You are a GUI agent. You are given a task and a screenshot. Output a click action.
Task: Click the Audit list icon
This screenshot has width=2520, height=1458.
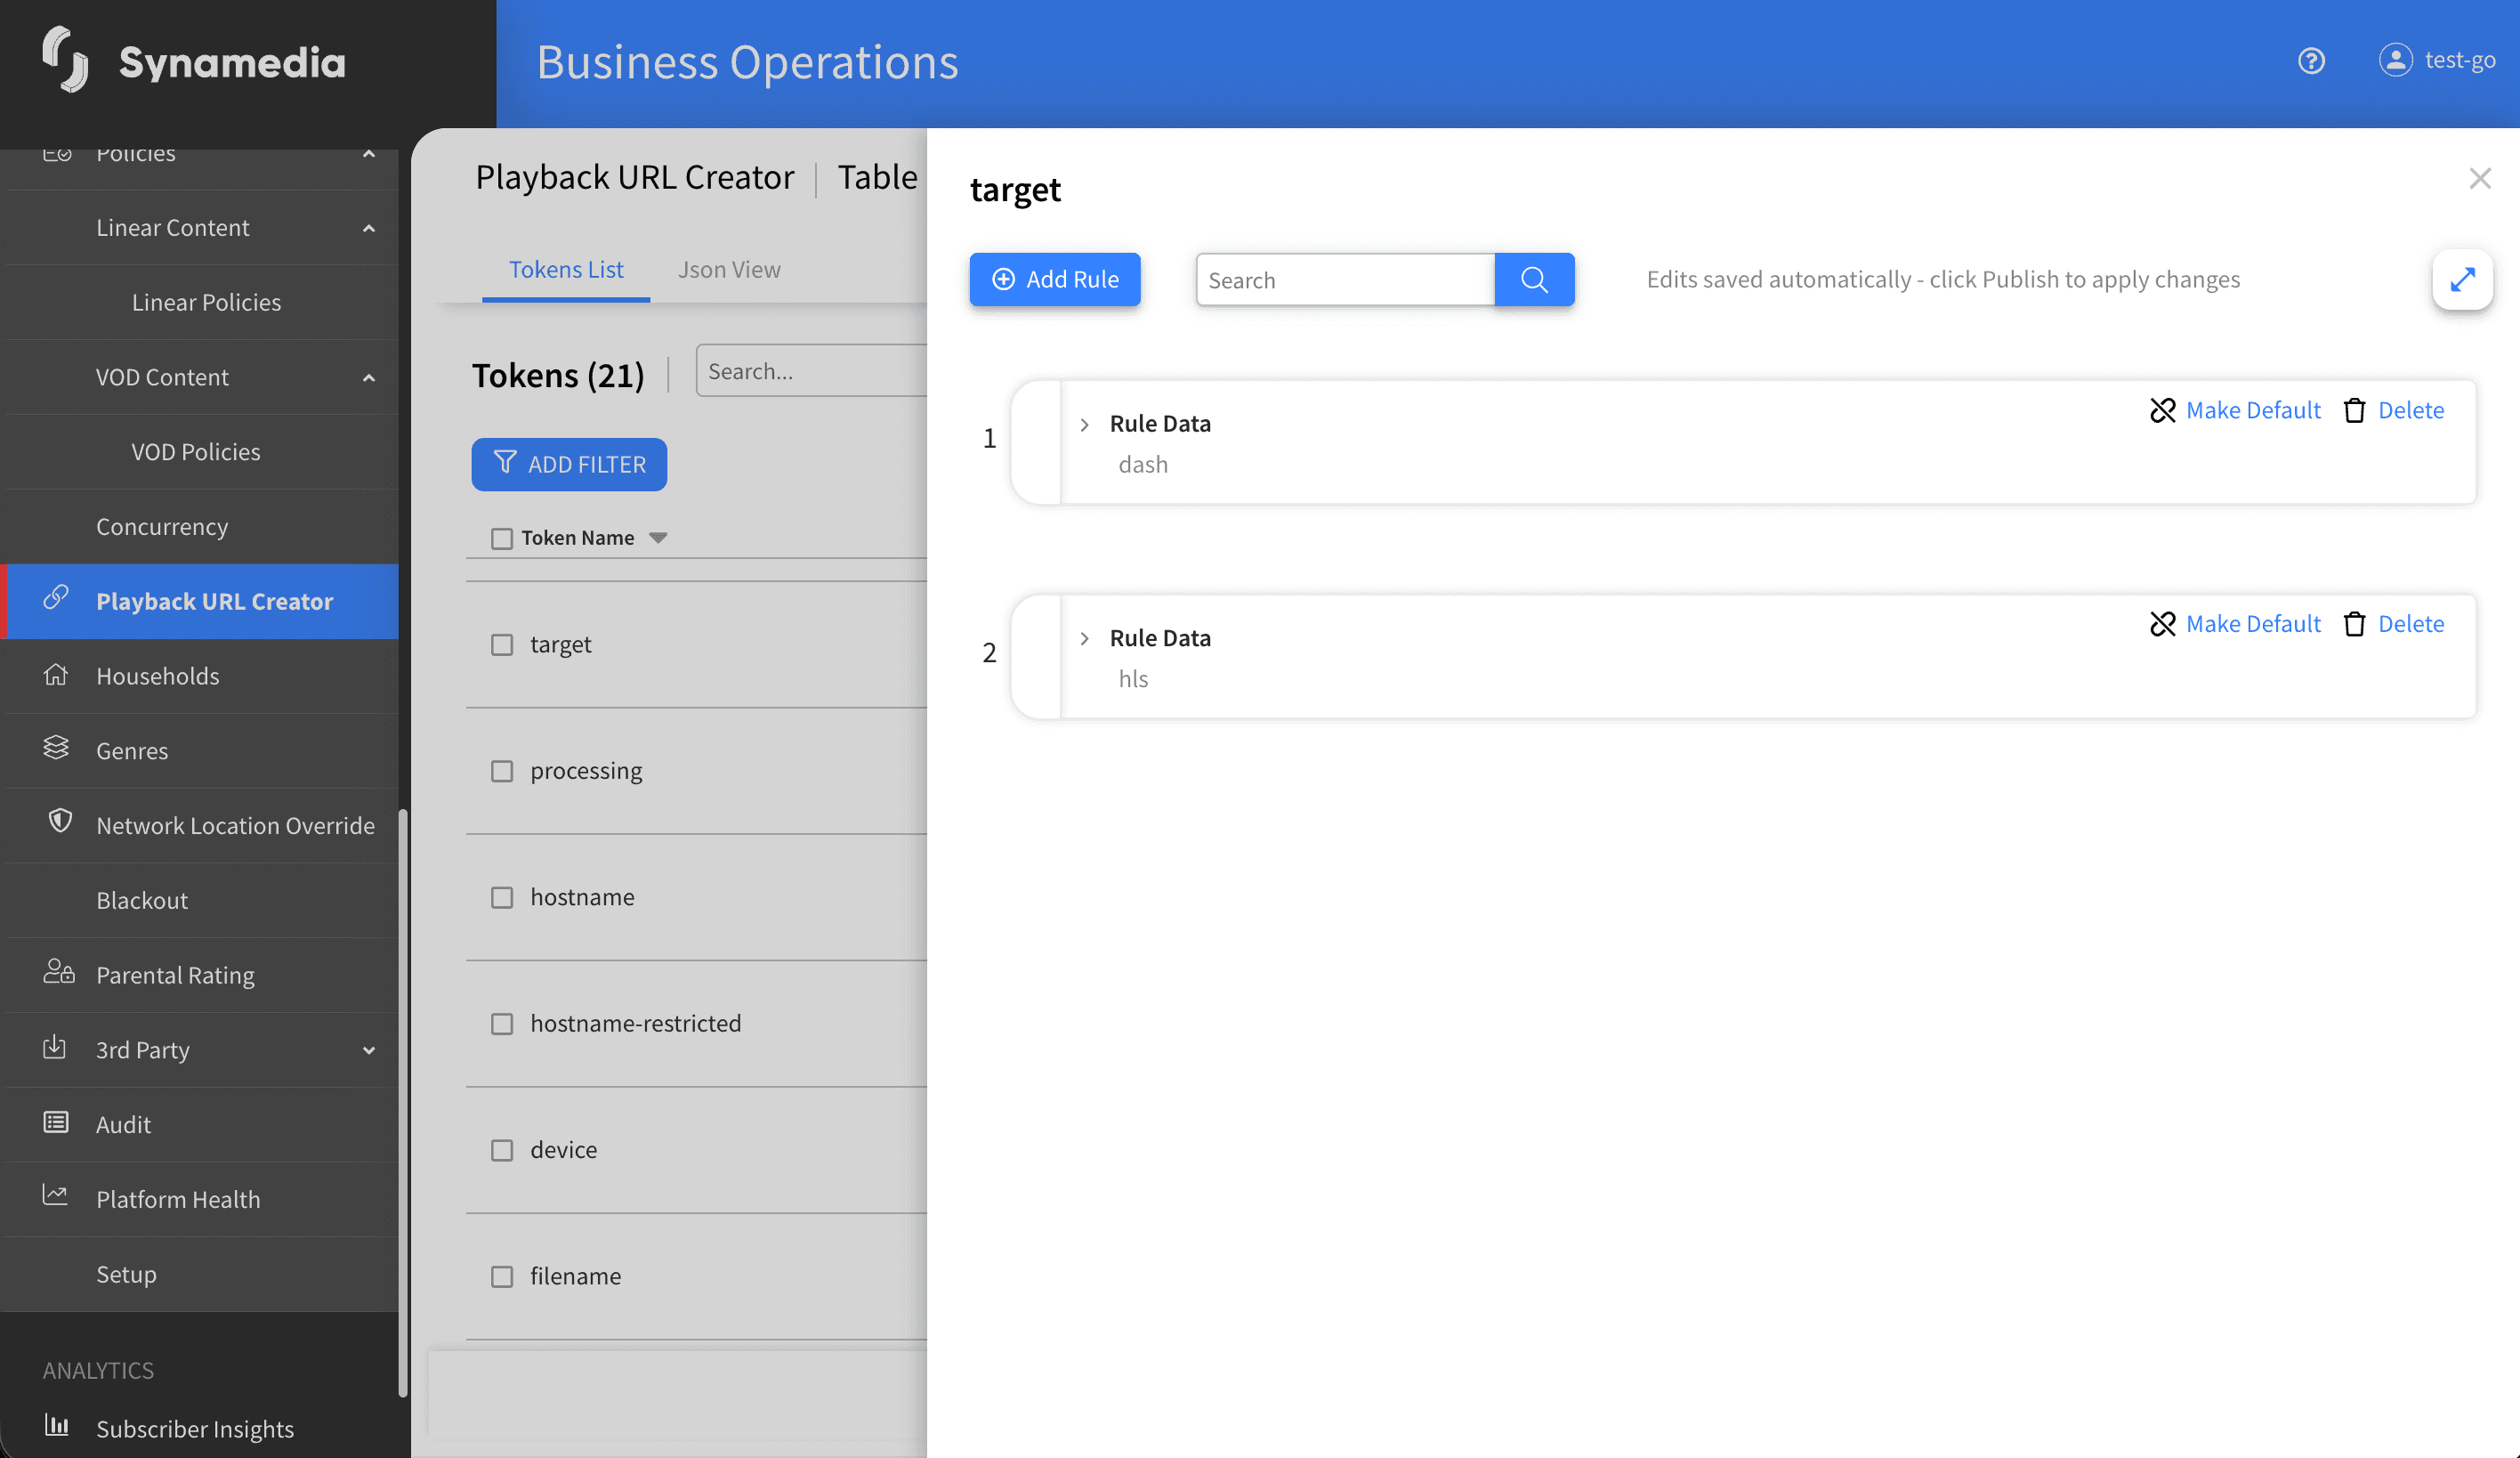click(x=56, y=1122)
